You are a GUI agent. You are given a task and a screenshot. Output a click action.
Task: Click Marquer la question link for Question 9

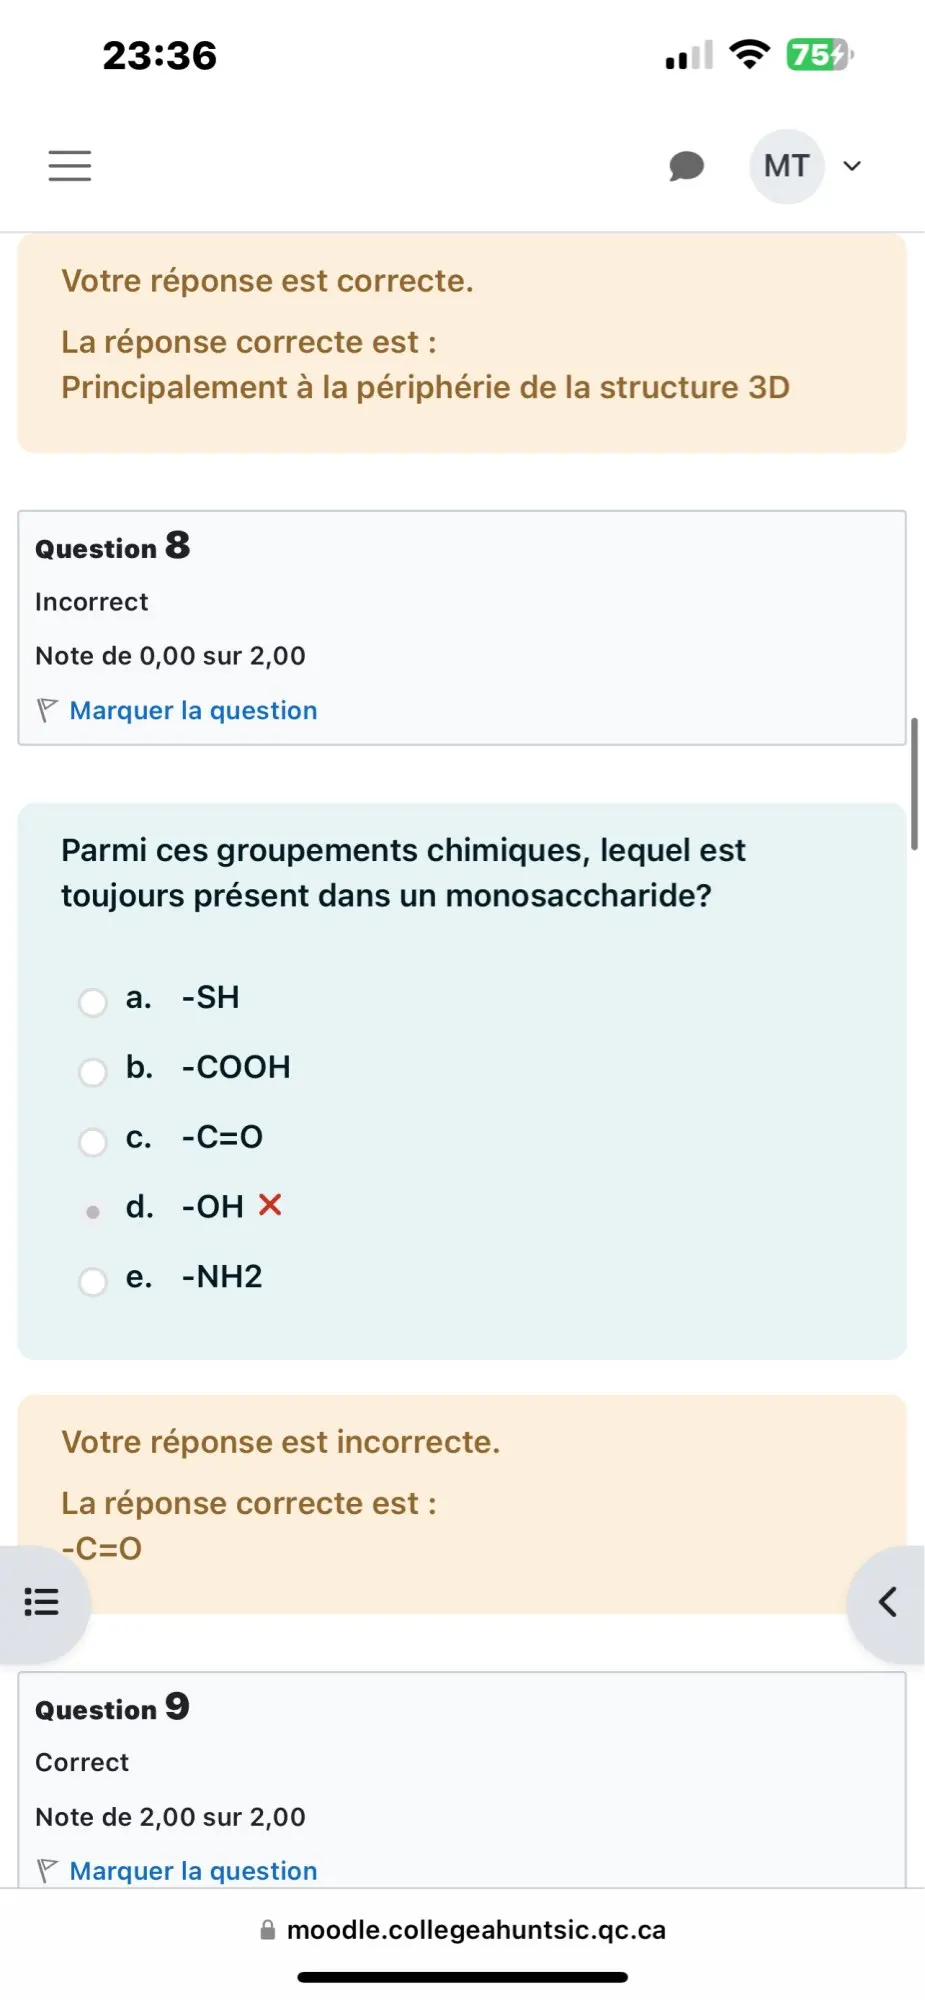(x=193, y=1870)
